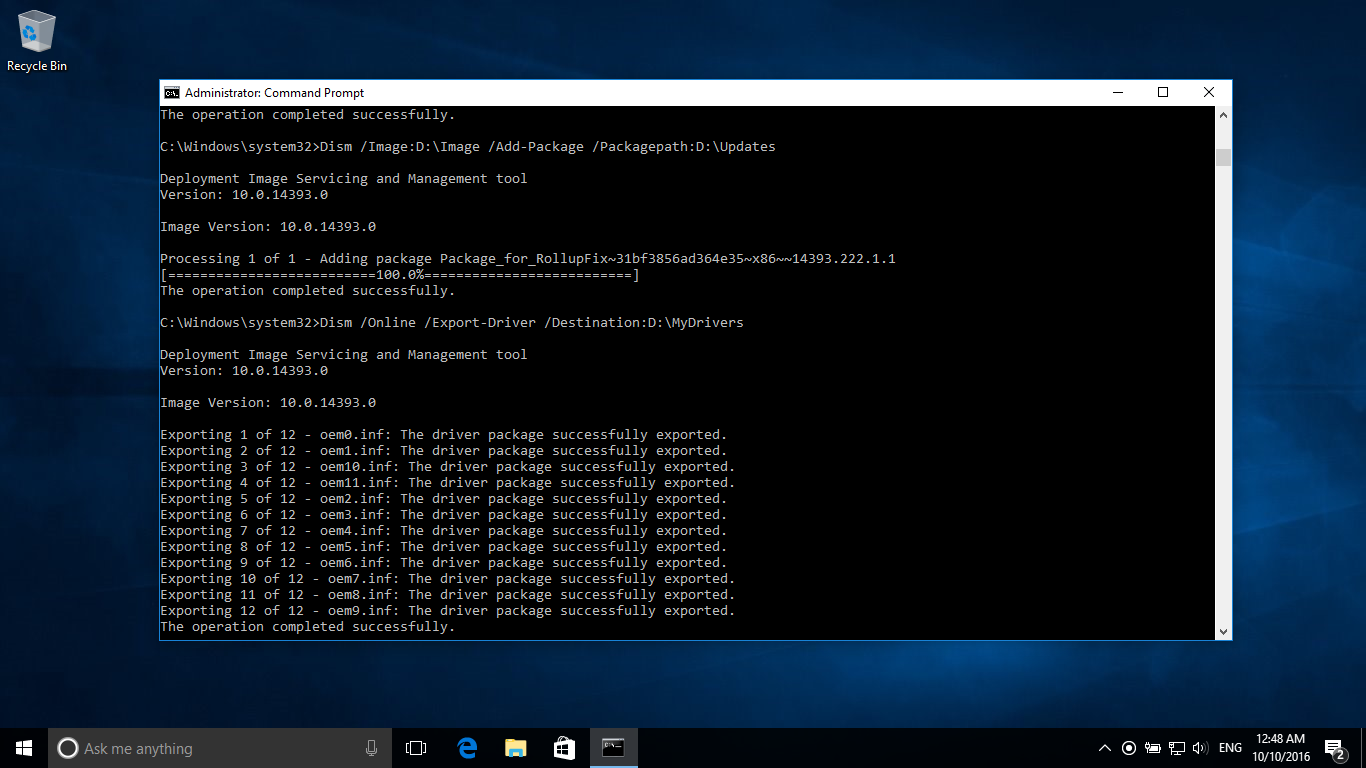
Task: Click the record circle tray icon
Action: coord(1129,748)
